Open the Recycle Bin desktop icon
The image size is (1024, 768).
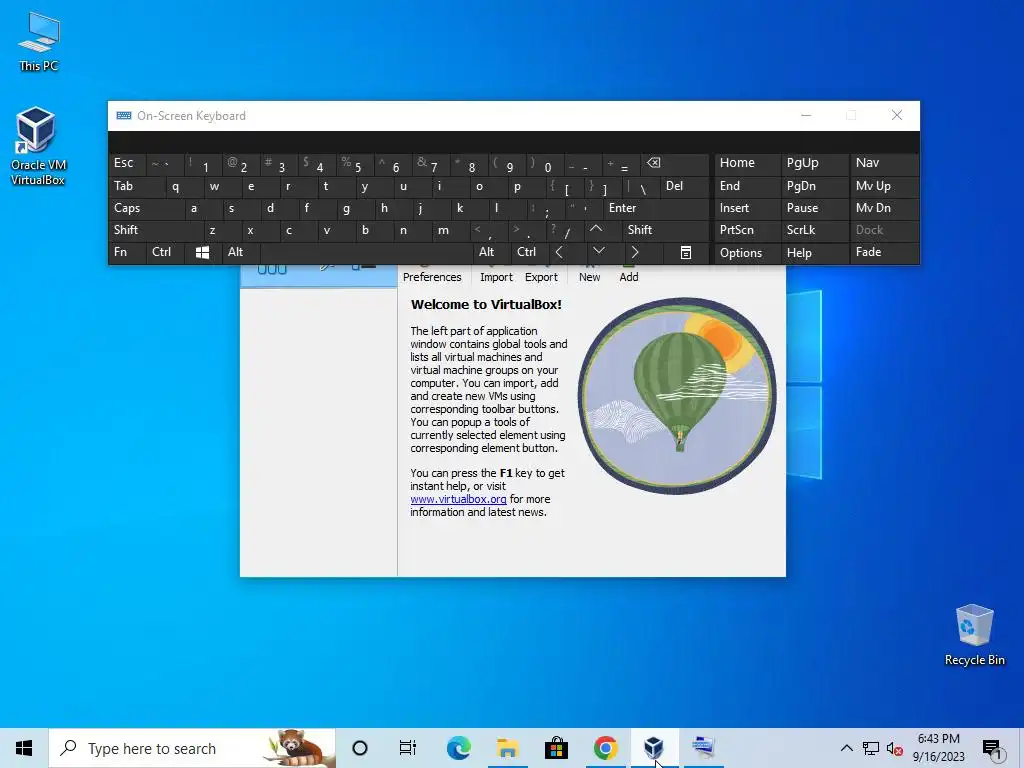pyautogui.click(x=974, y=635)
